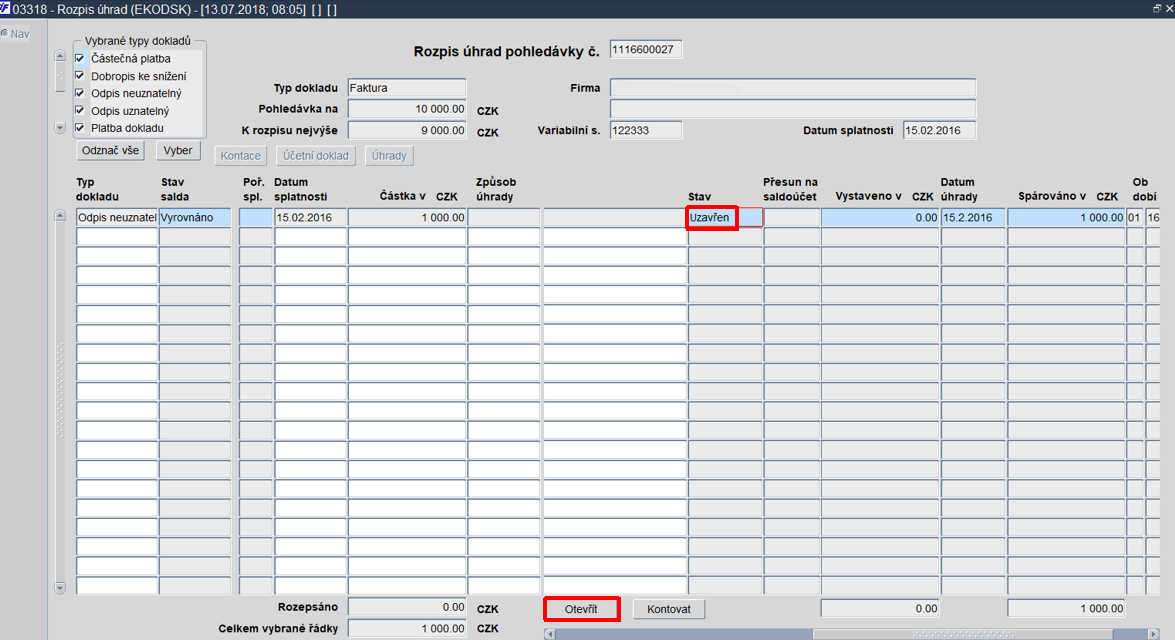1175x640 pixels.
Task: Click the Vyber button
Action: click(178, 151)
